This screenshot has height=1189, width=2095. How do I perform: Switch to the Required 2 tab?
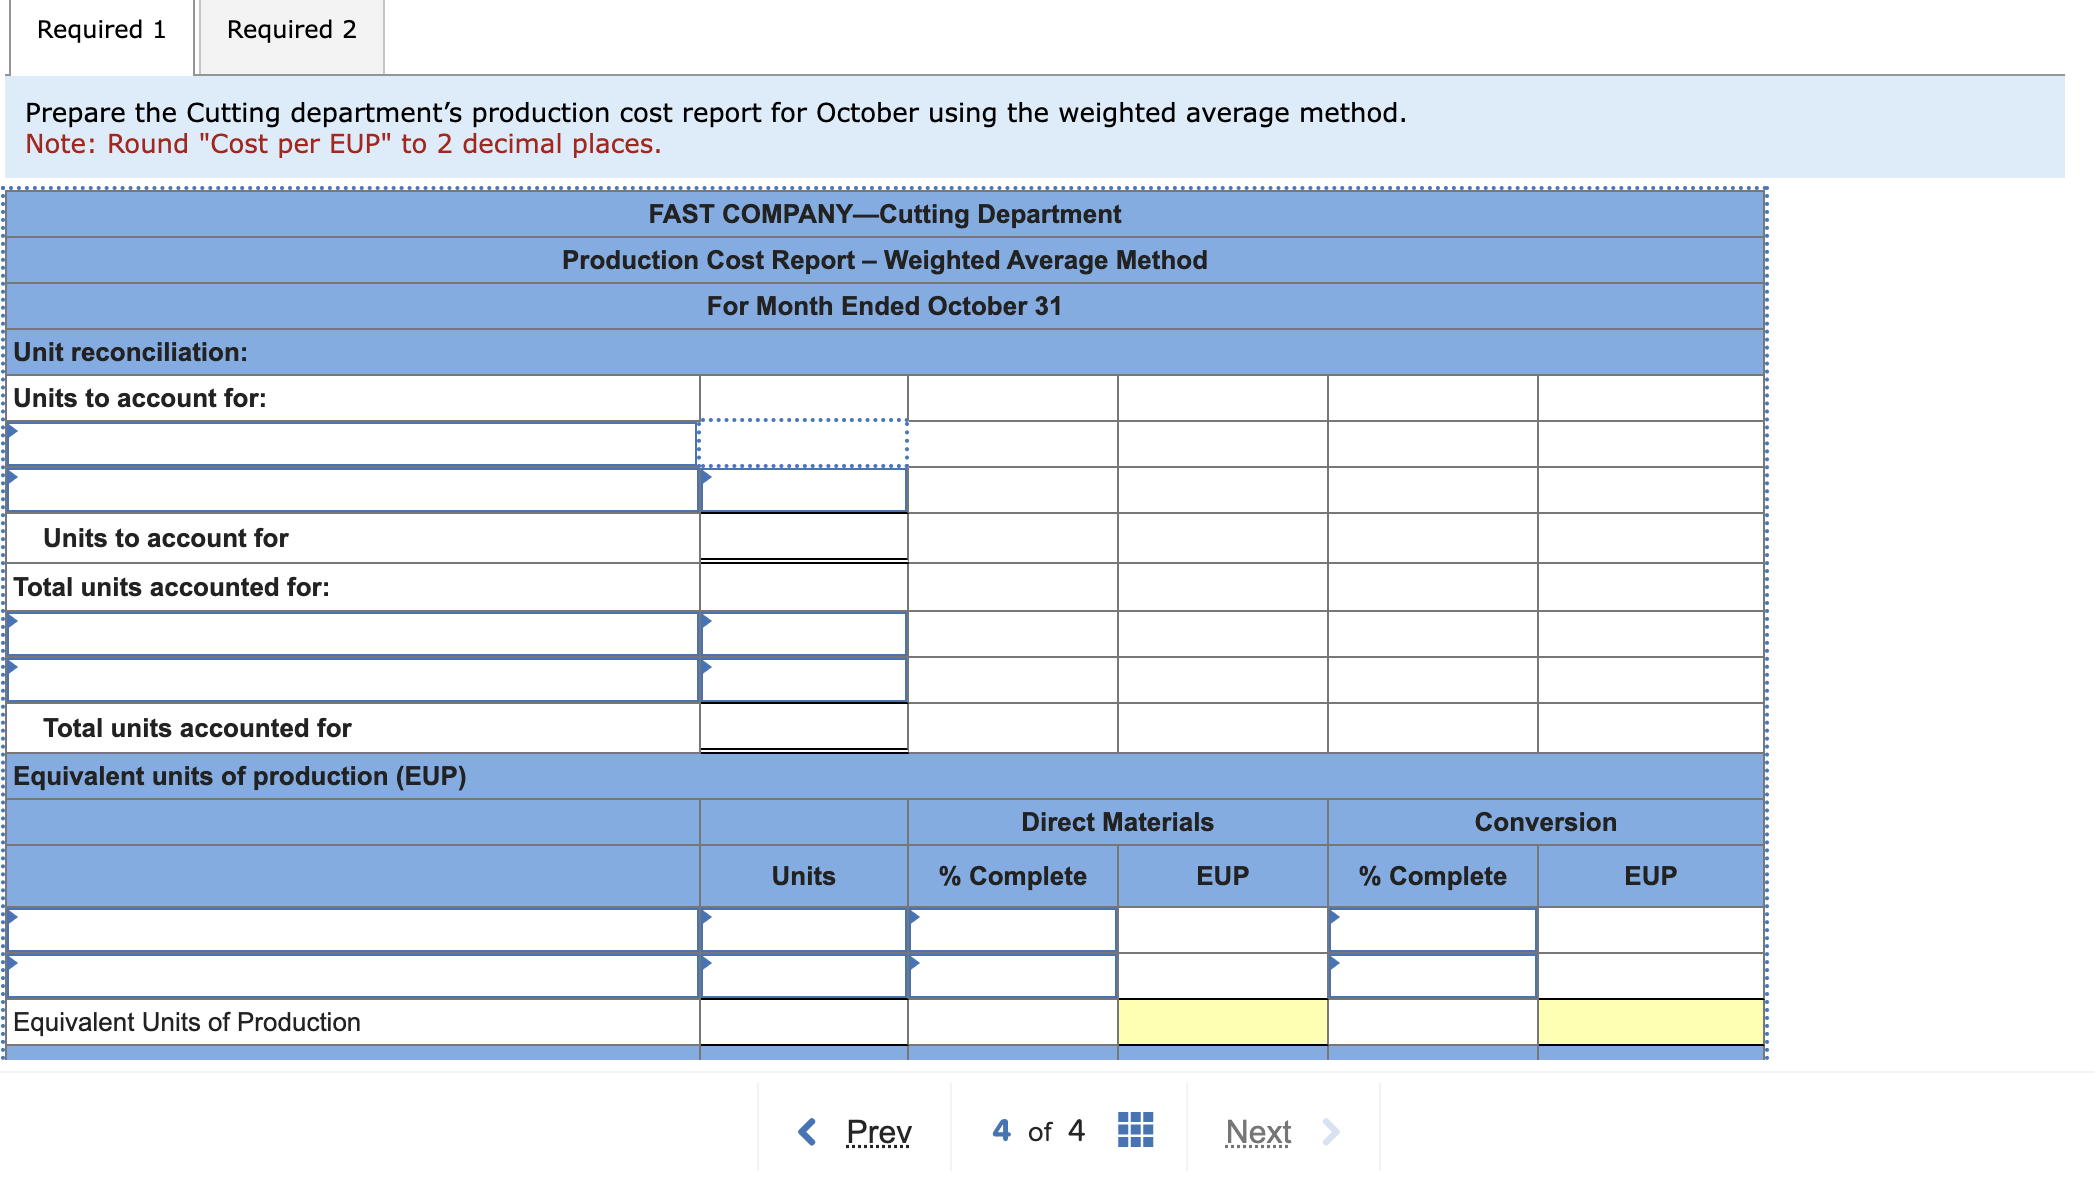coord(291,30)
